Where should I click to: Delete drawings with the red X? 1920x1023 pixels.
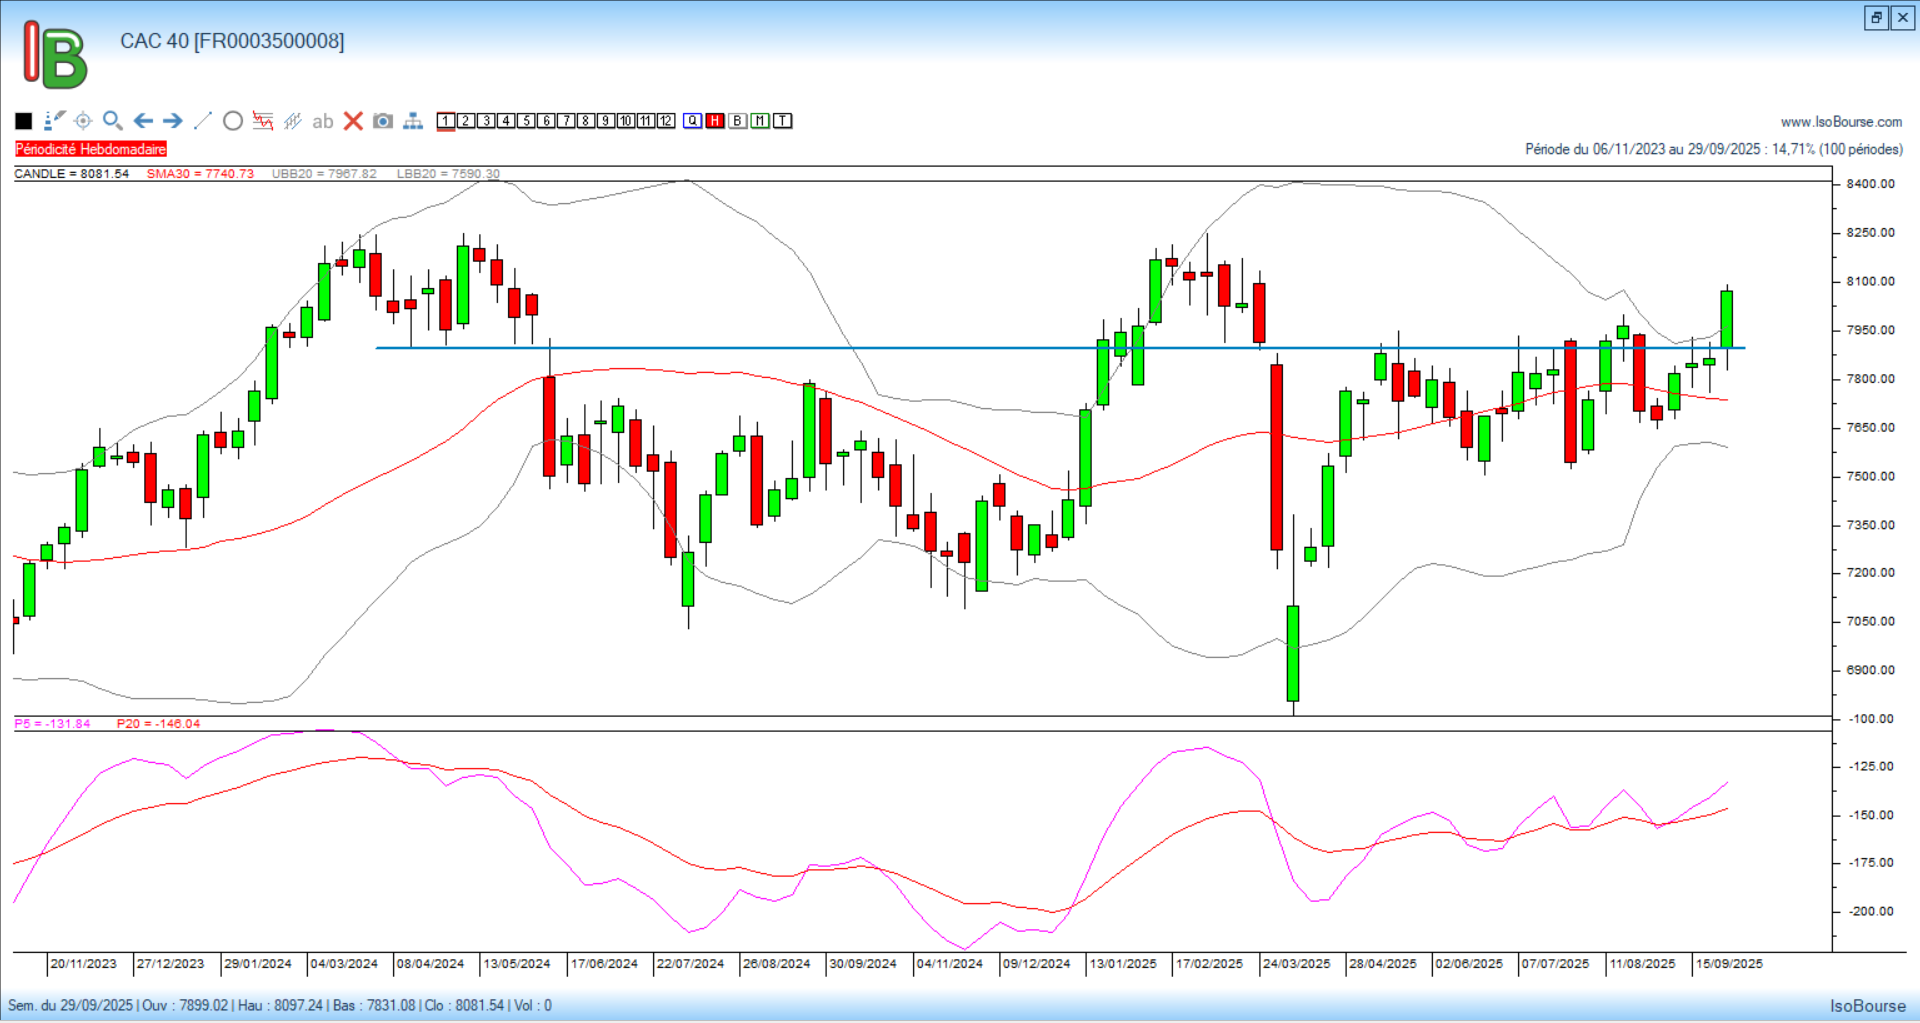pyautogui.click(x=353, y=121)
